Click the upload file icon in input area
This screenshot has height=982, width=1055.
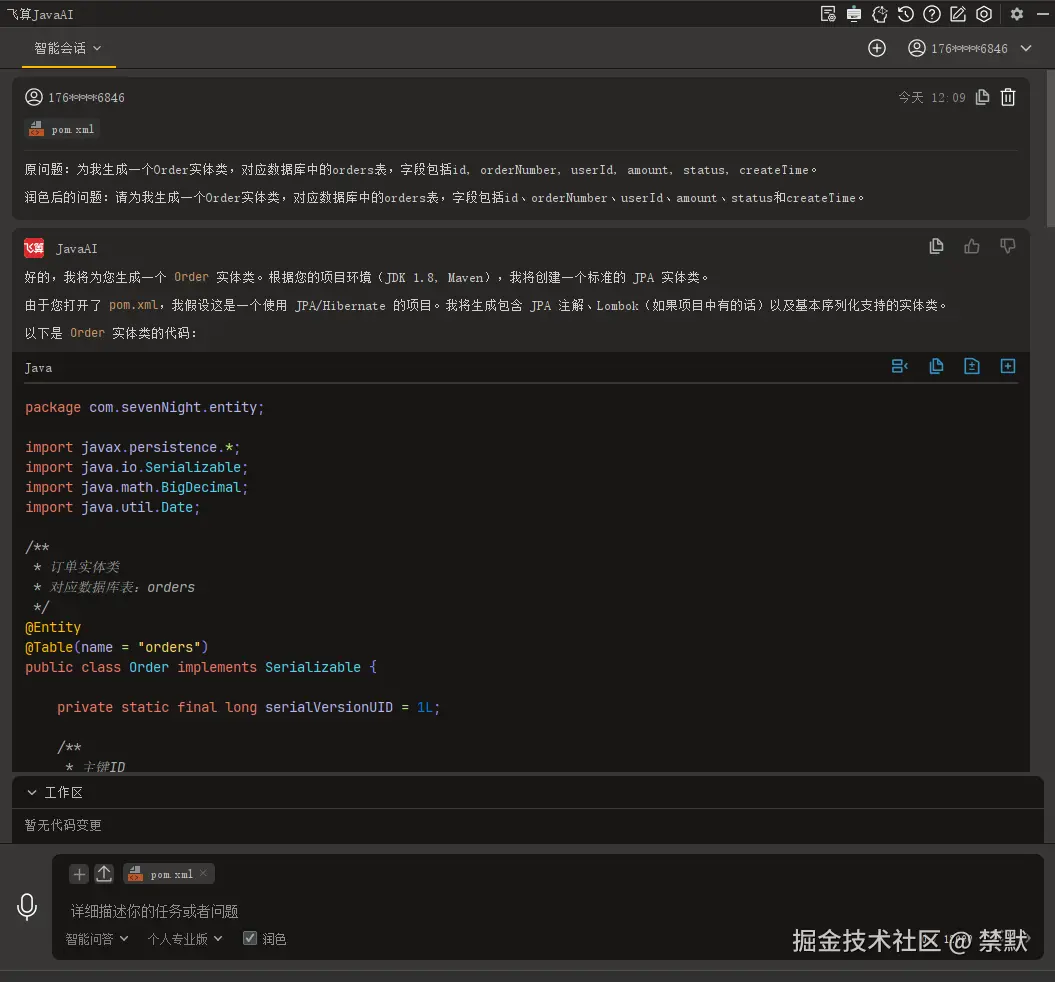click(104, 874)
